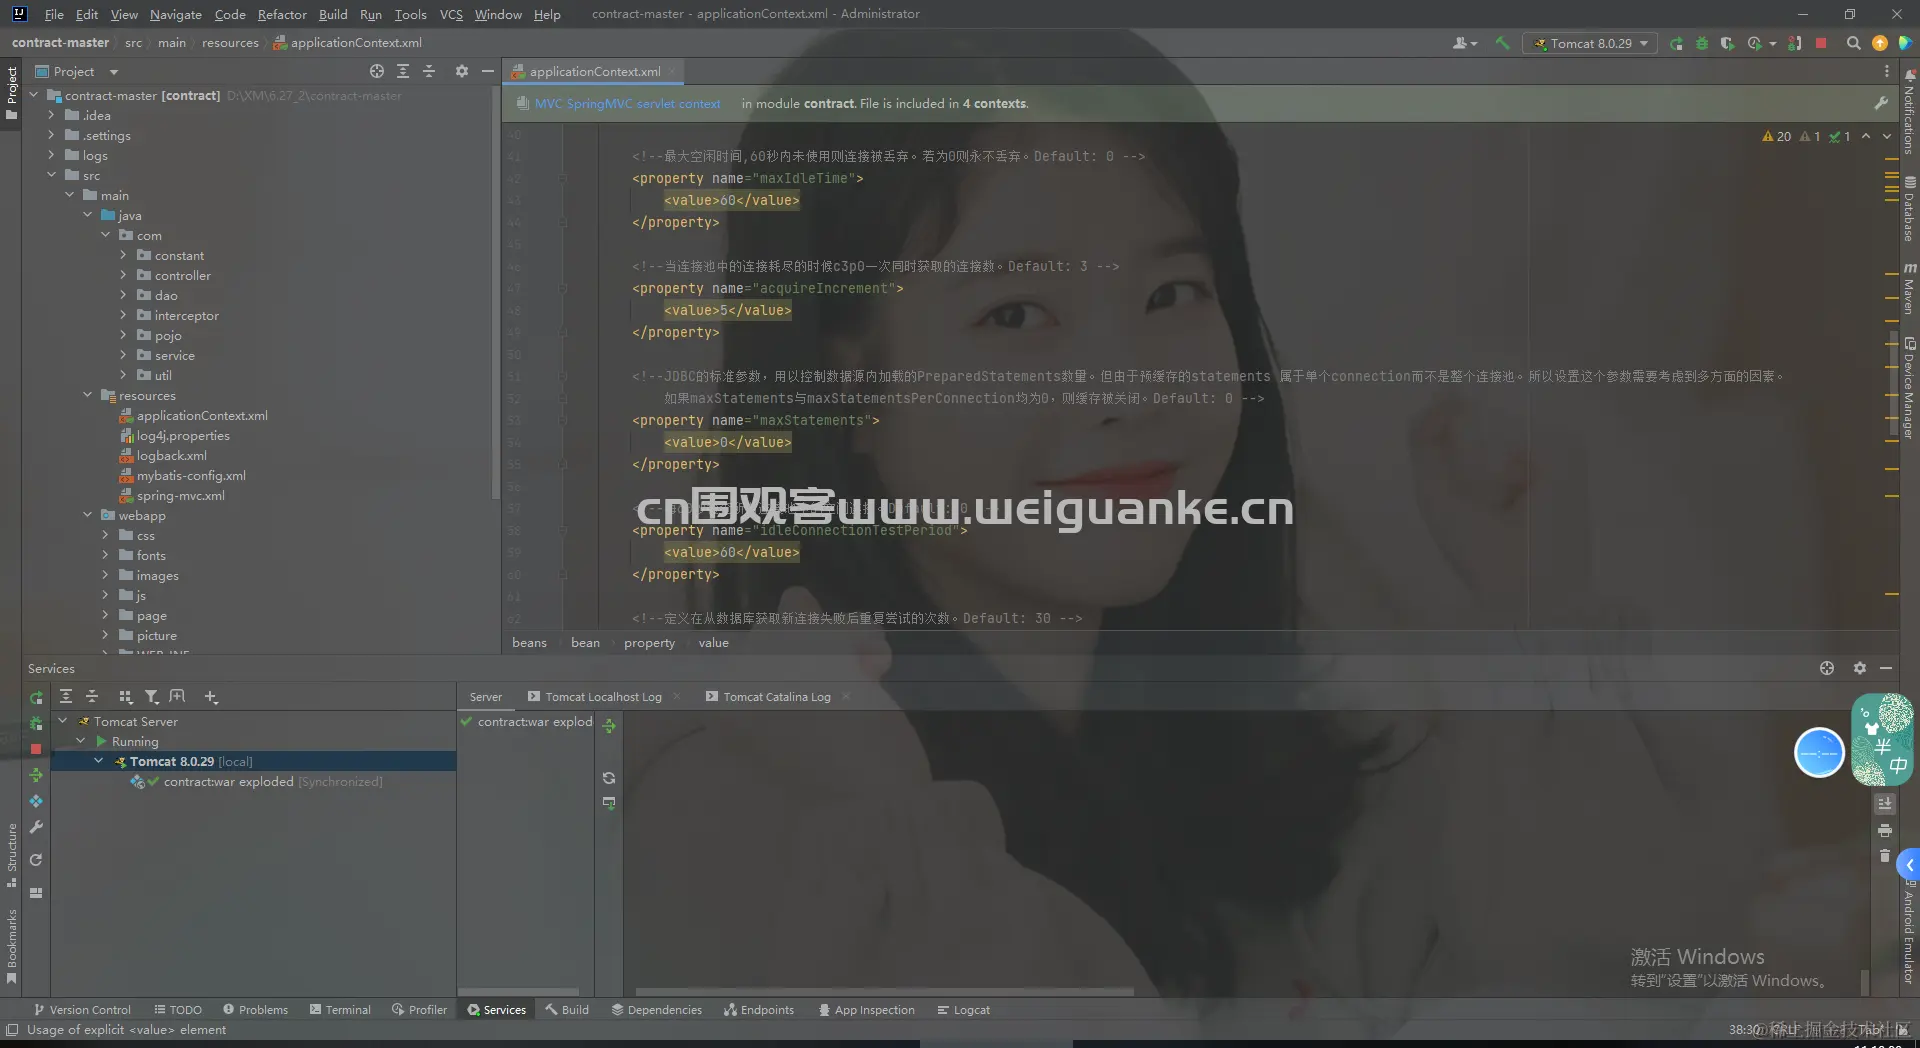This screenshot has width=1920, height=1048.
Task: Collapse Tomcat Server node in Services
Action: coord(62,721)
